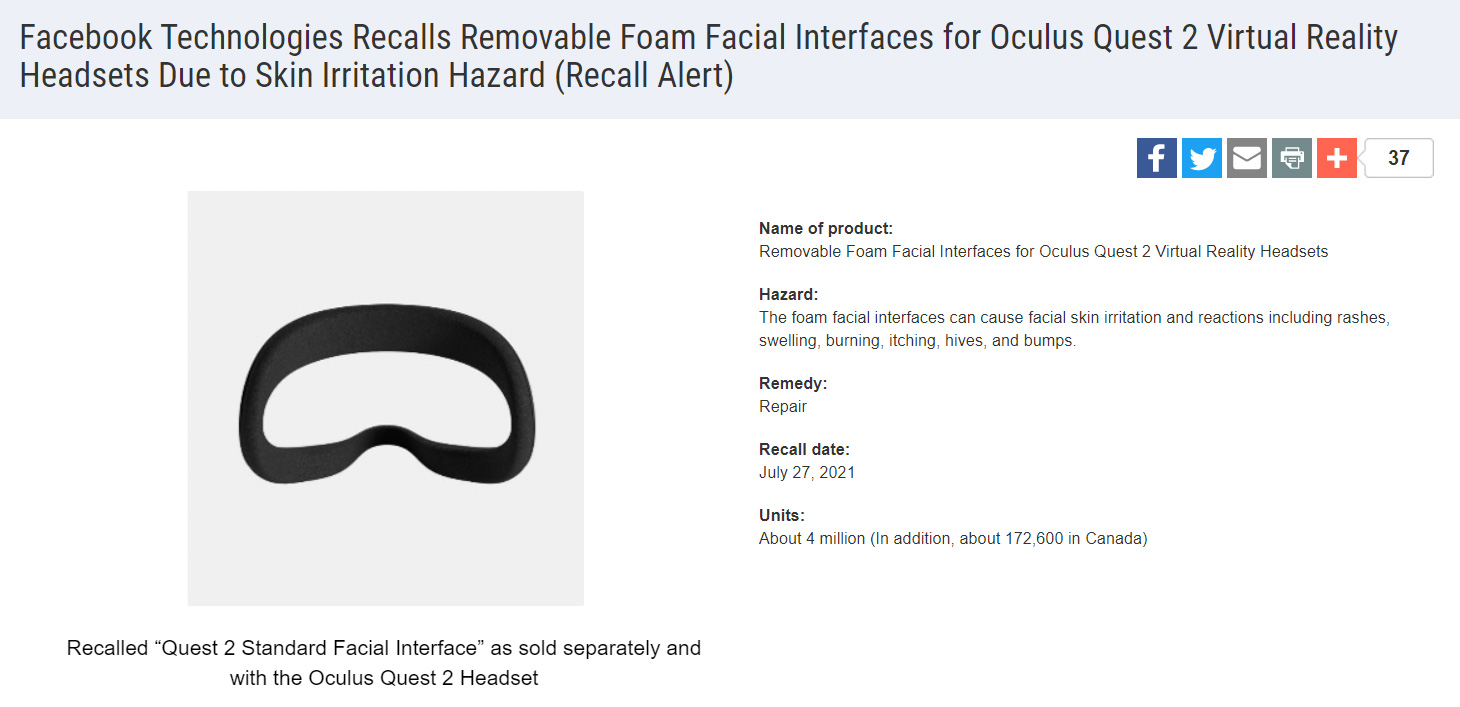The height and width of the screenshot is (707, 1460).
Task: Click the '(Recall Alert)' text in headline
Action: (x=643, y=76)
